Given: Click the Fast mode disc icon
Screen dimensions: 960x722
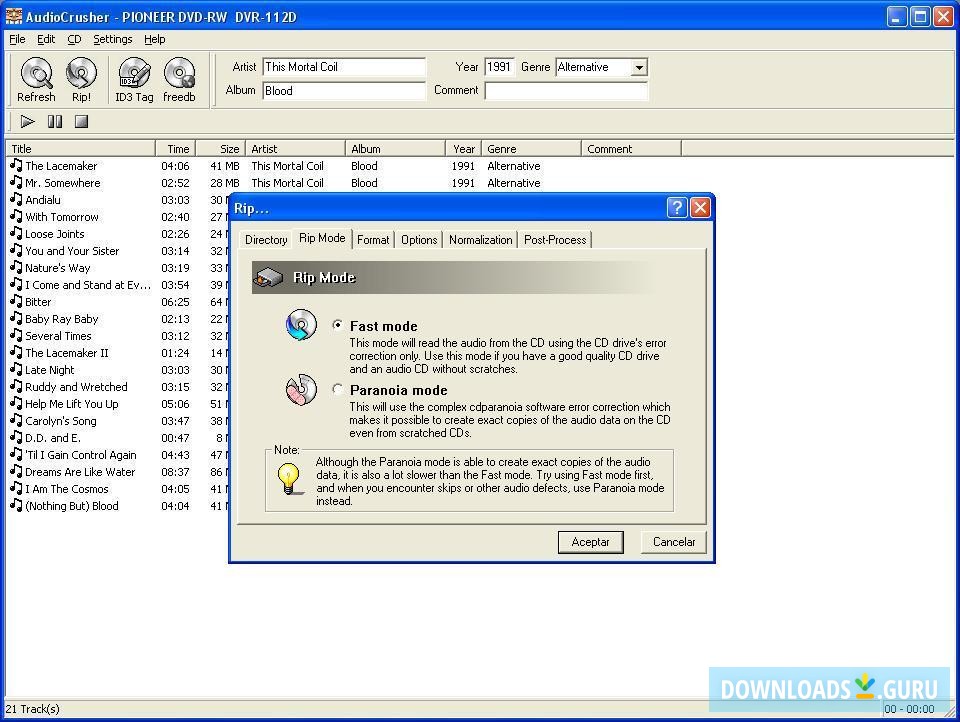Looking at the screenshot, I should [x=301, y=325].
